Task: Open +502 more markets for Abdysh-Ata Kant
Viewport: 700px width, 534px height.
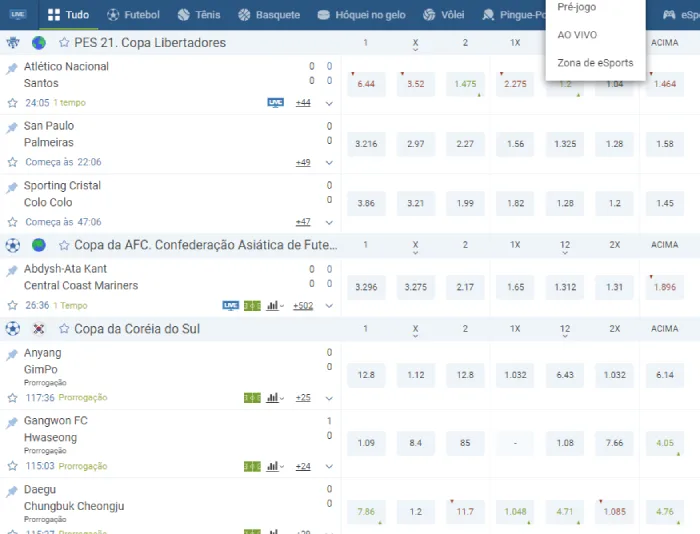Action: pyautogui.click(x=300, y=306)
